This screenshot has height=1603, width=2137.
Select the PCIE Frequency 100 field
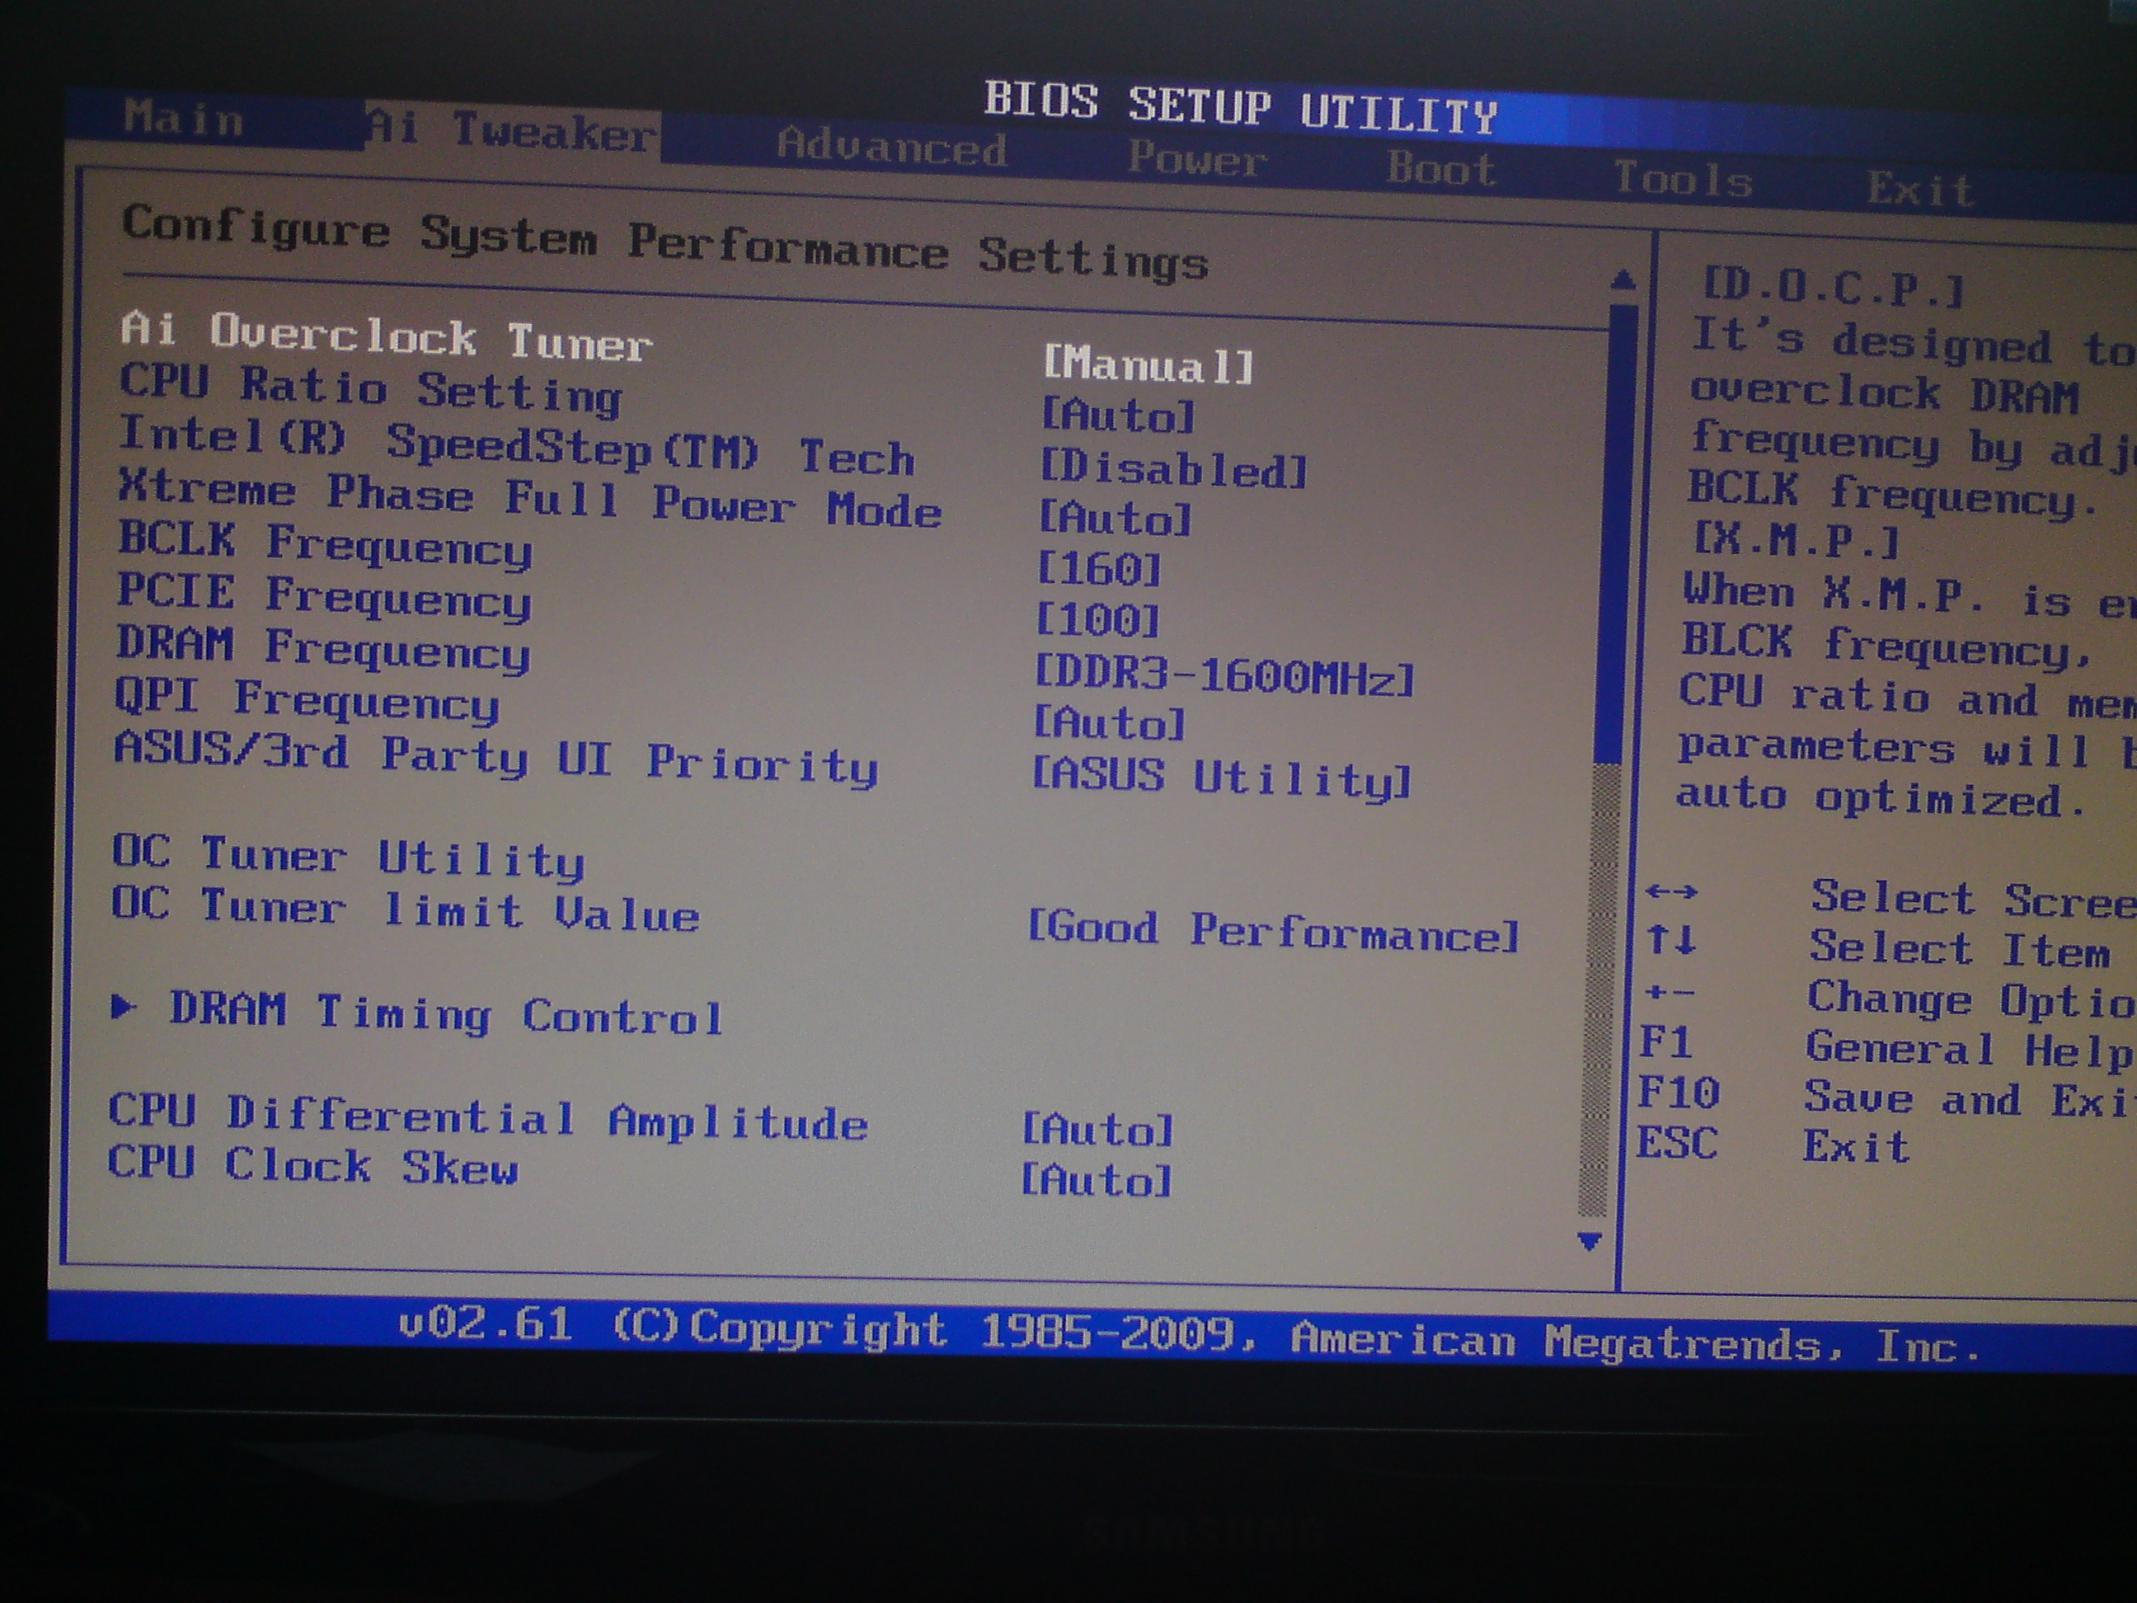point(1097,621)
